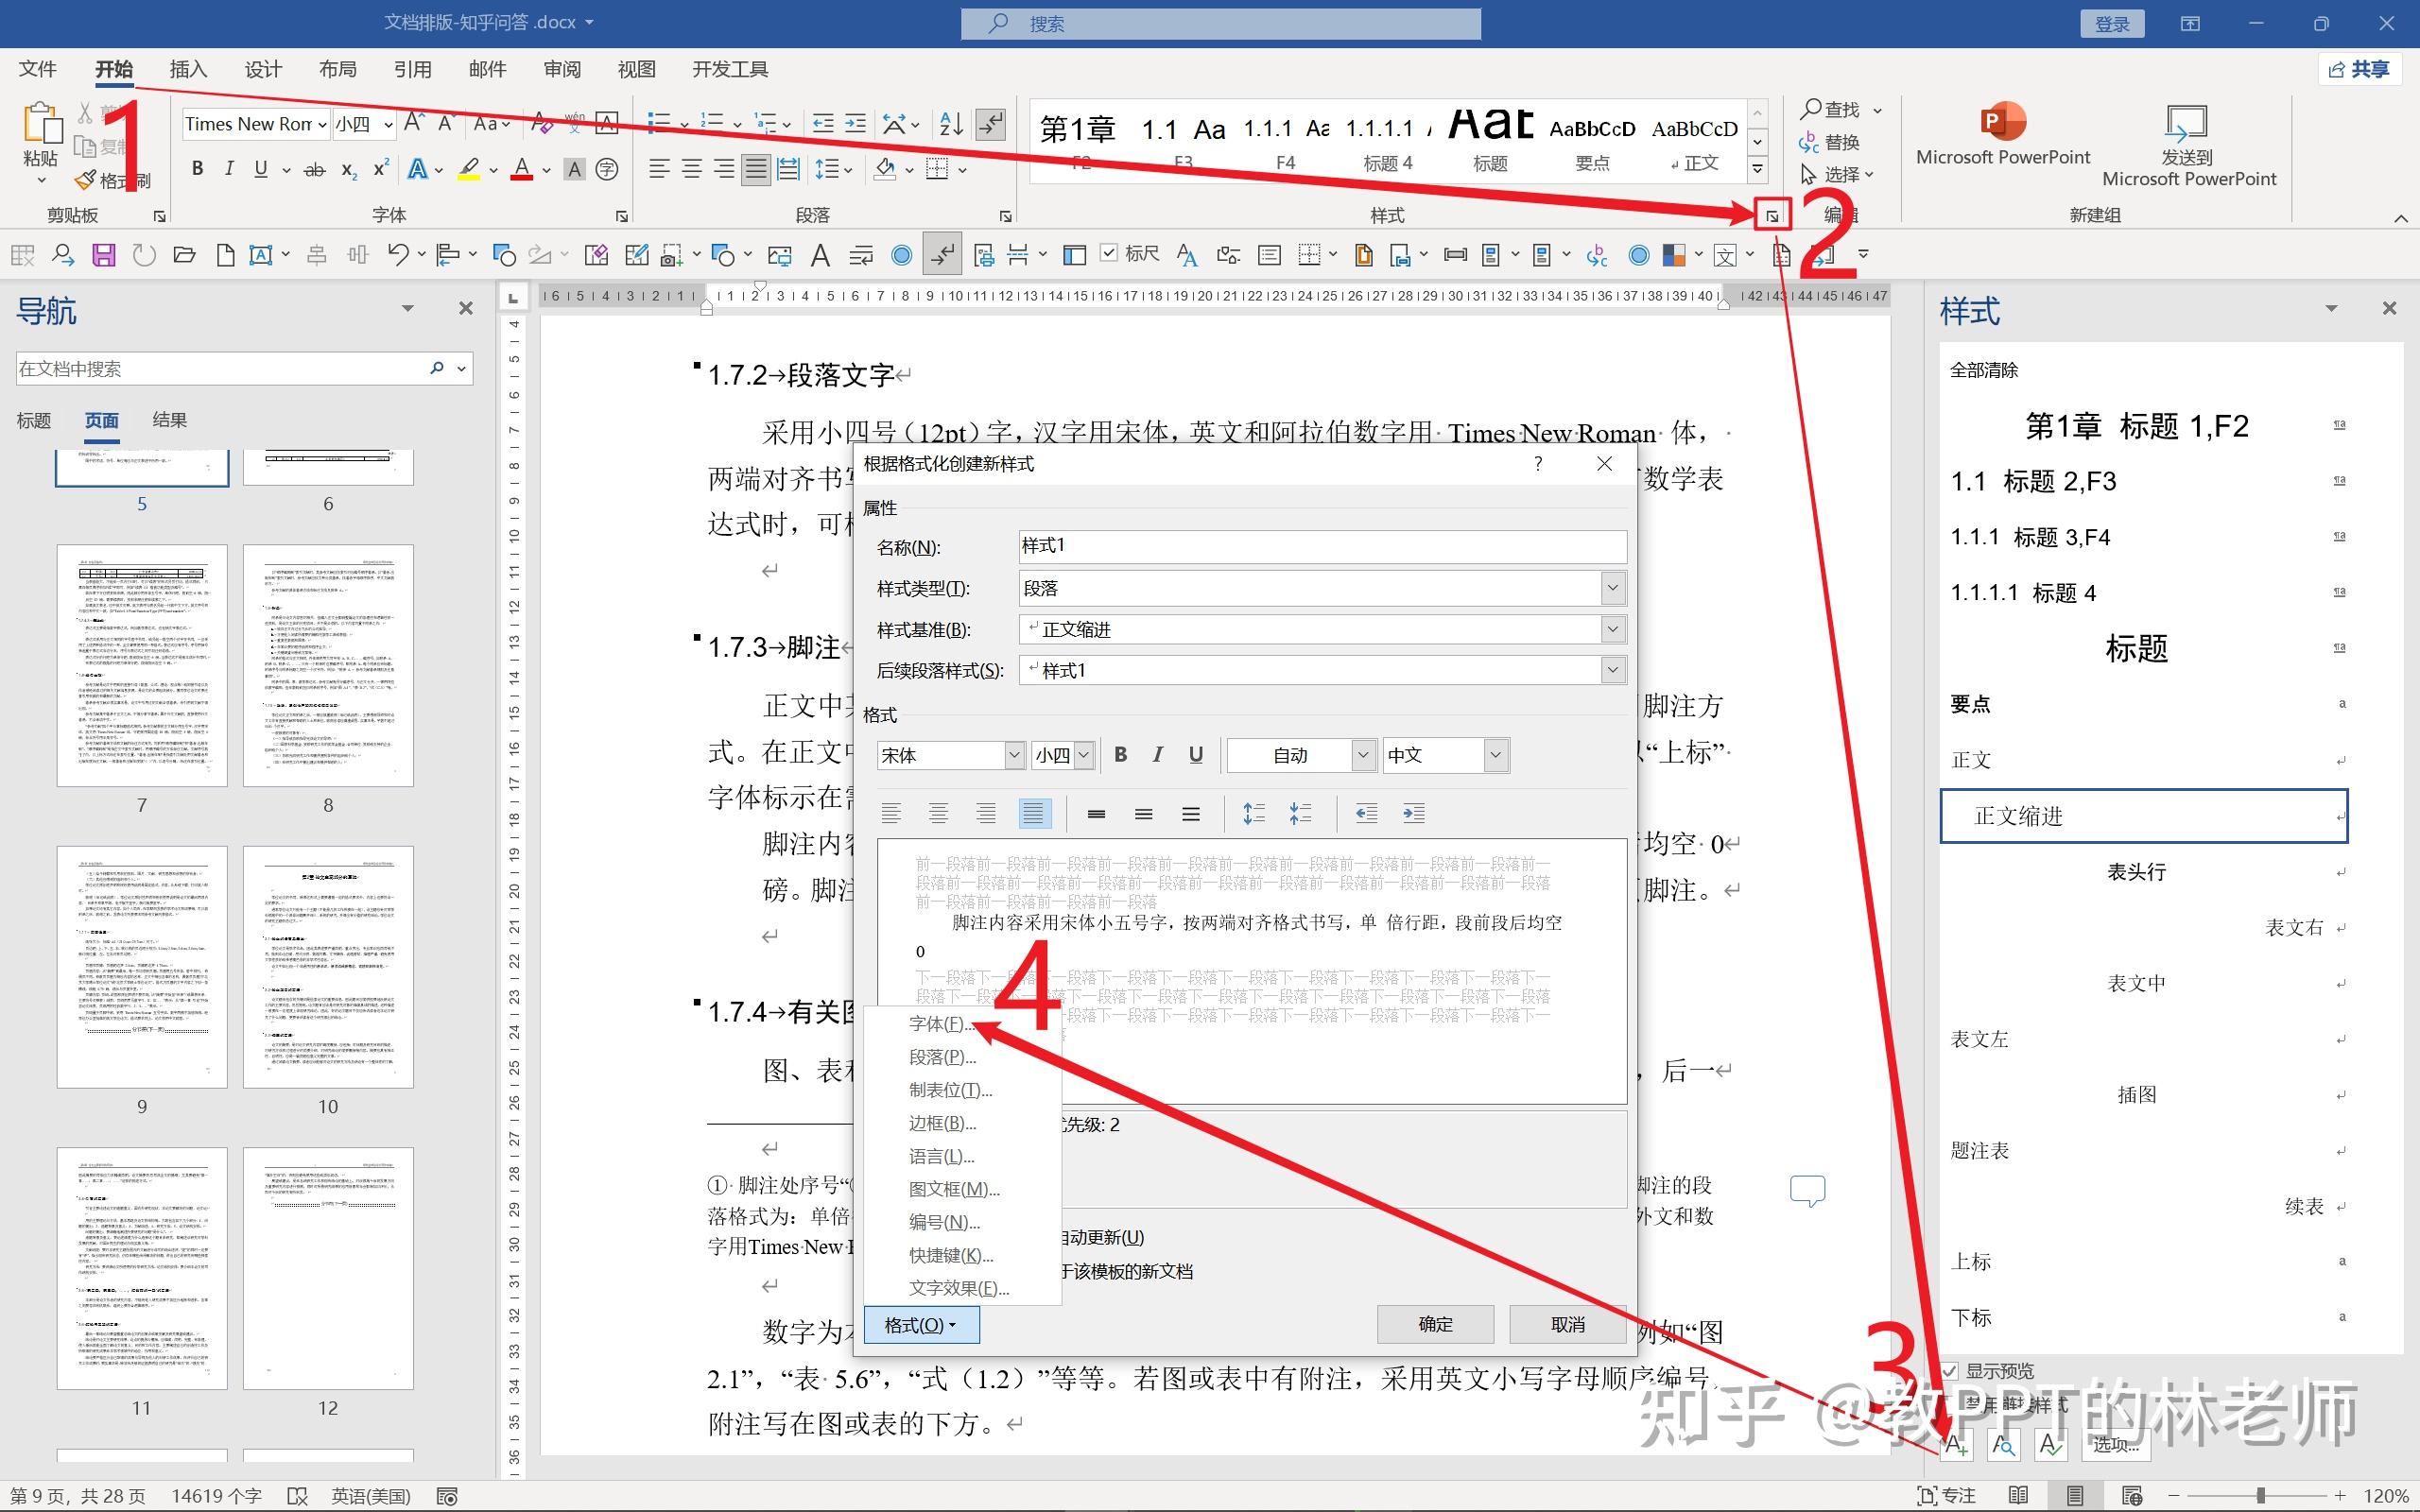This screenshot has width=2420, height=1512.
Task: Toggle bold in the style dialog
Action: tap(1121, 755)
